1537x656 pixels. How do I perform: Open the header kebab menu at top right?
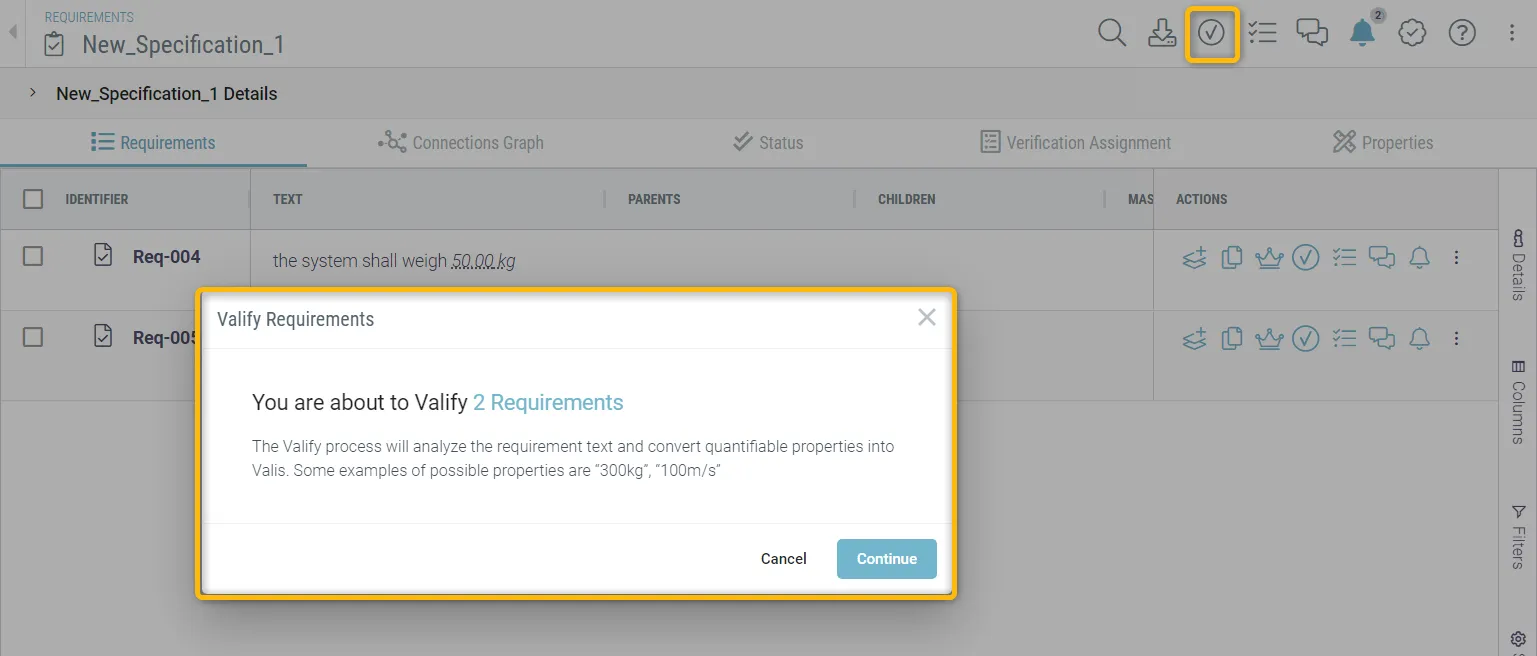[x=1512, y=33]
